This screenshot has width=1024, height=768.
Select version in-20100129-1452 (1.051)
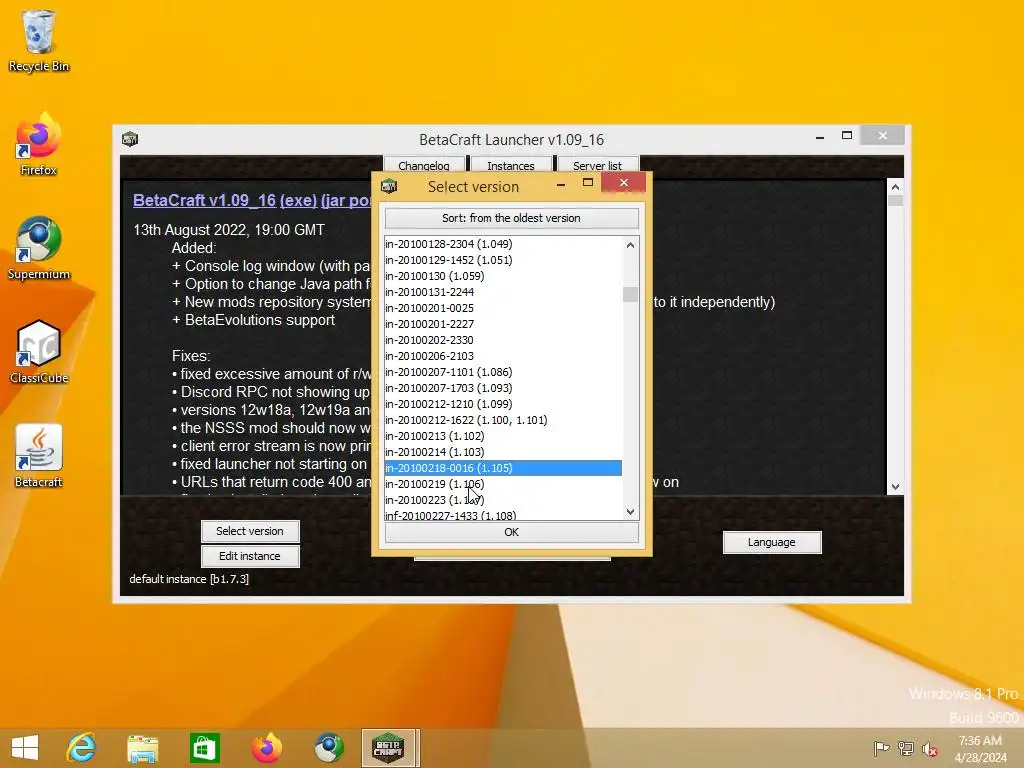tap(503, 260)
